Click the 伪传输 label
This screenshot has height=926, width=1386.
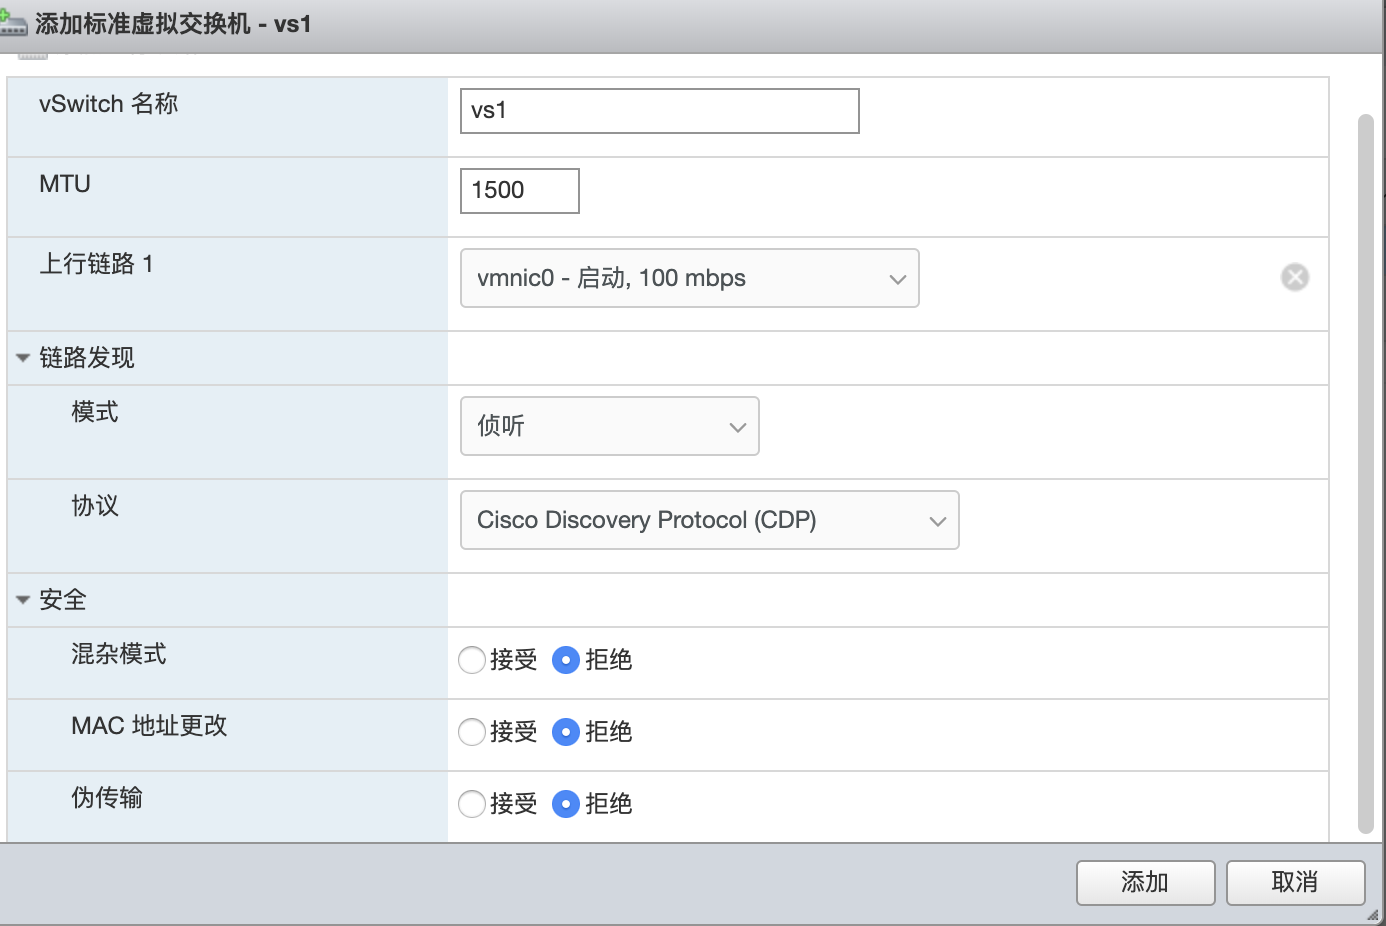107,798
